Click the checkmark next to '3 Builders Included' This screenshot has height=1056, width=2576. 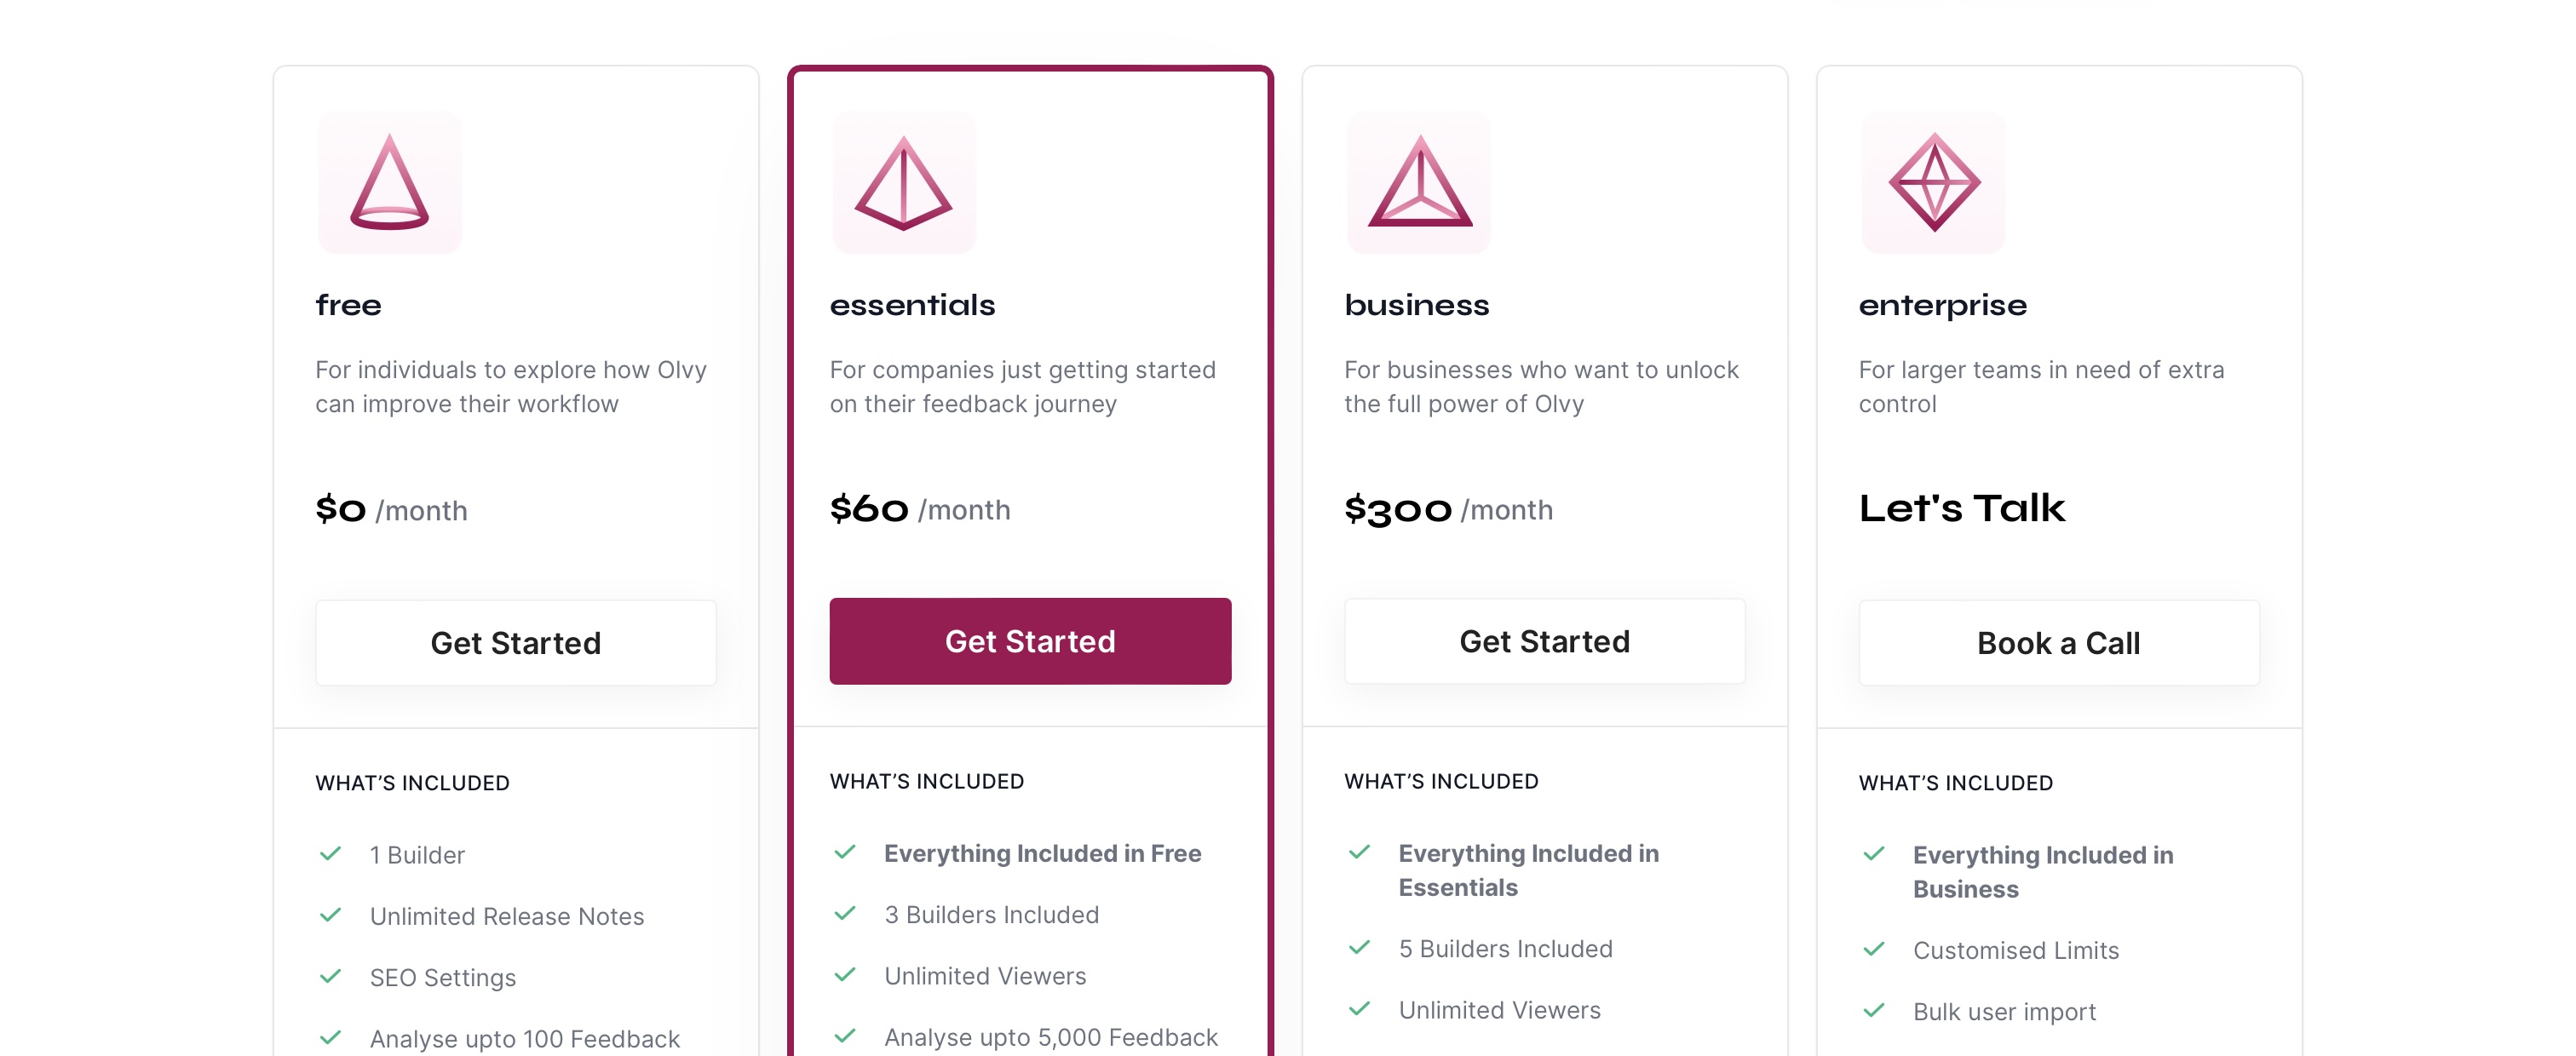(845, 913)
